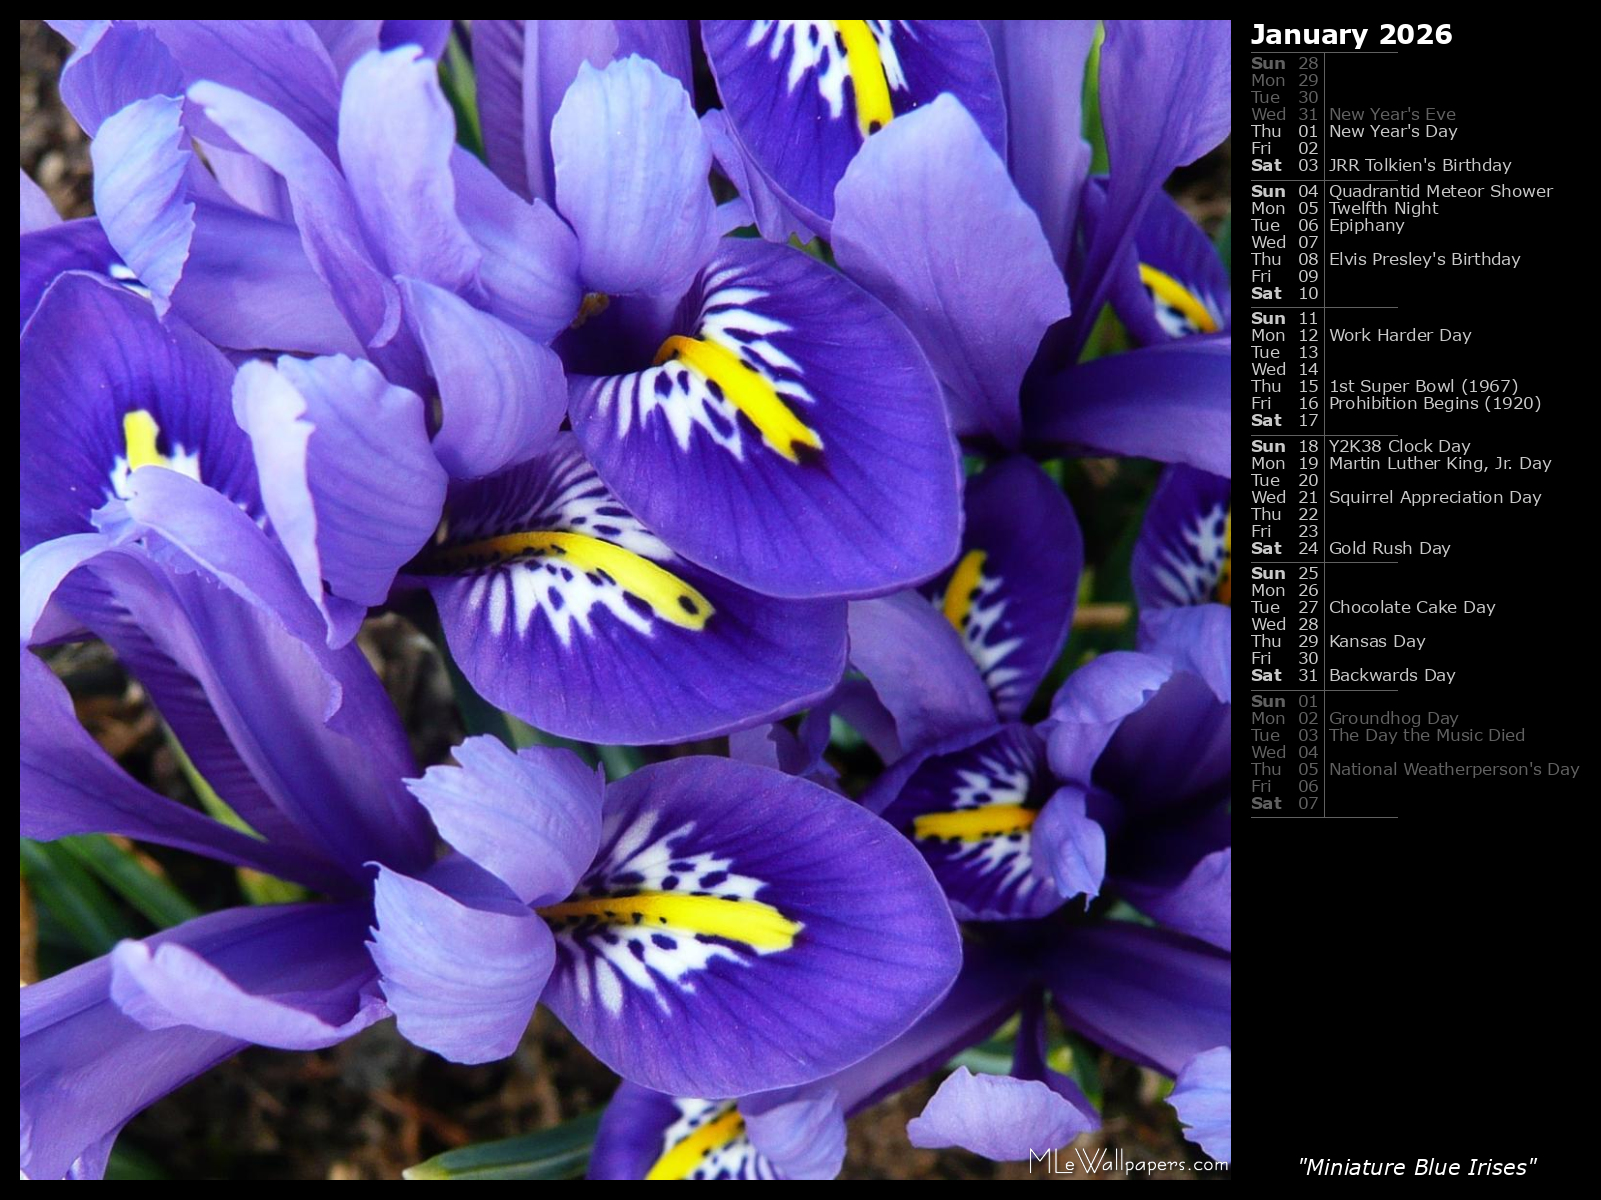Select the Quadrantid Meteor Shower entry

point(1440,191)
